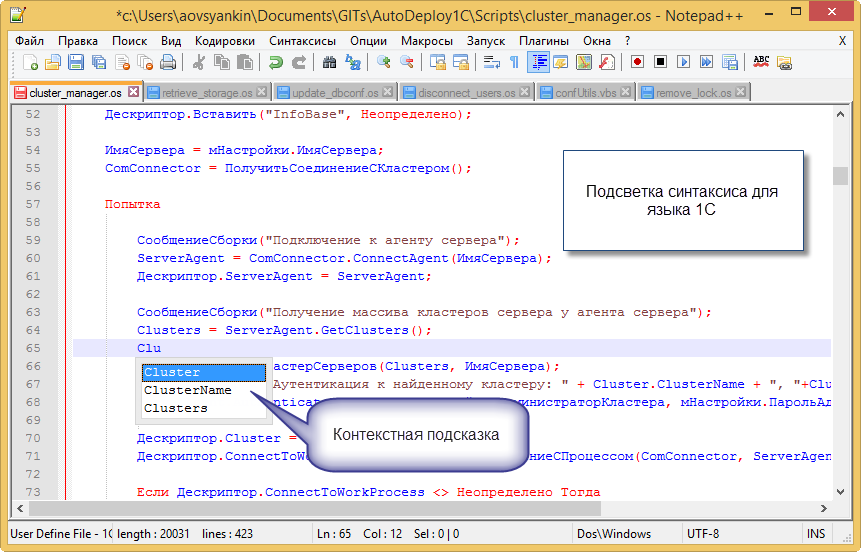Screen dimensions: 861x552
Task: Click the Zoom In magnifier icon
Action: click(x=383, y=62)
